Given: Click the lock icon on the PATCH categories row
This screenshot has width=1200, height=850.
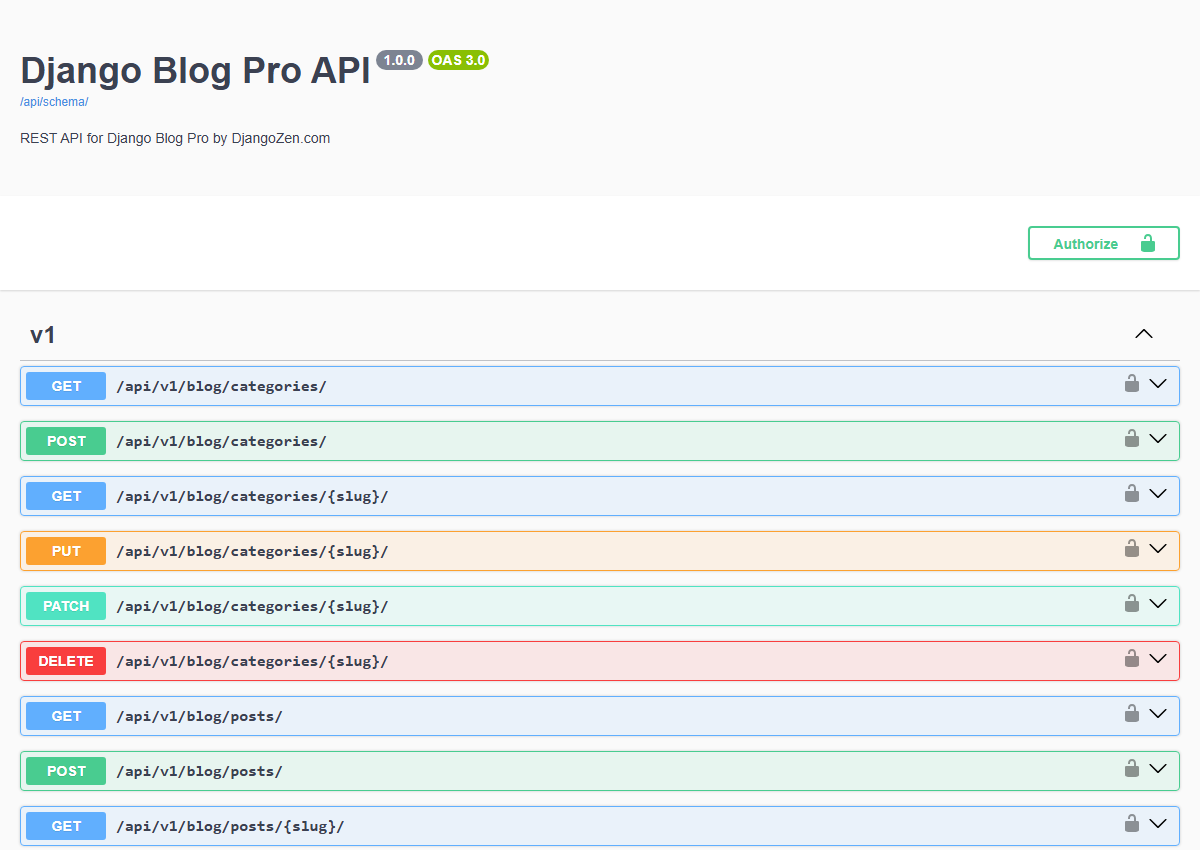Looking at the screenshot, I should 1131,604.
